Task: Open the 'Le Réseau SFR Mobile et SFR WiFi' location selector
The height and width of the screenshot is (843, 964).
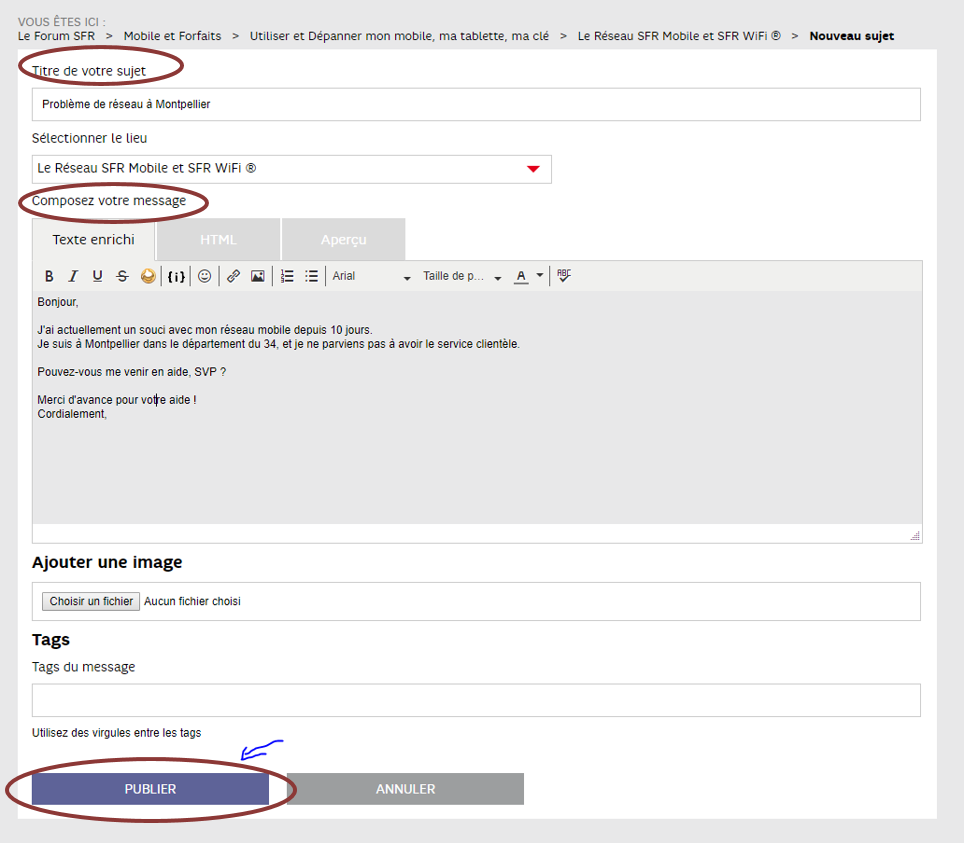Action: click(x=290, y=168)
